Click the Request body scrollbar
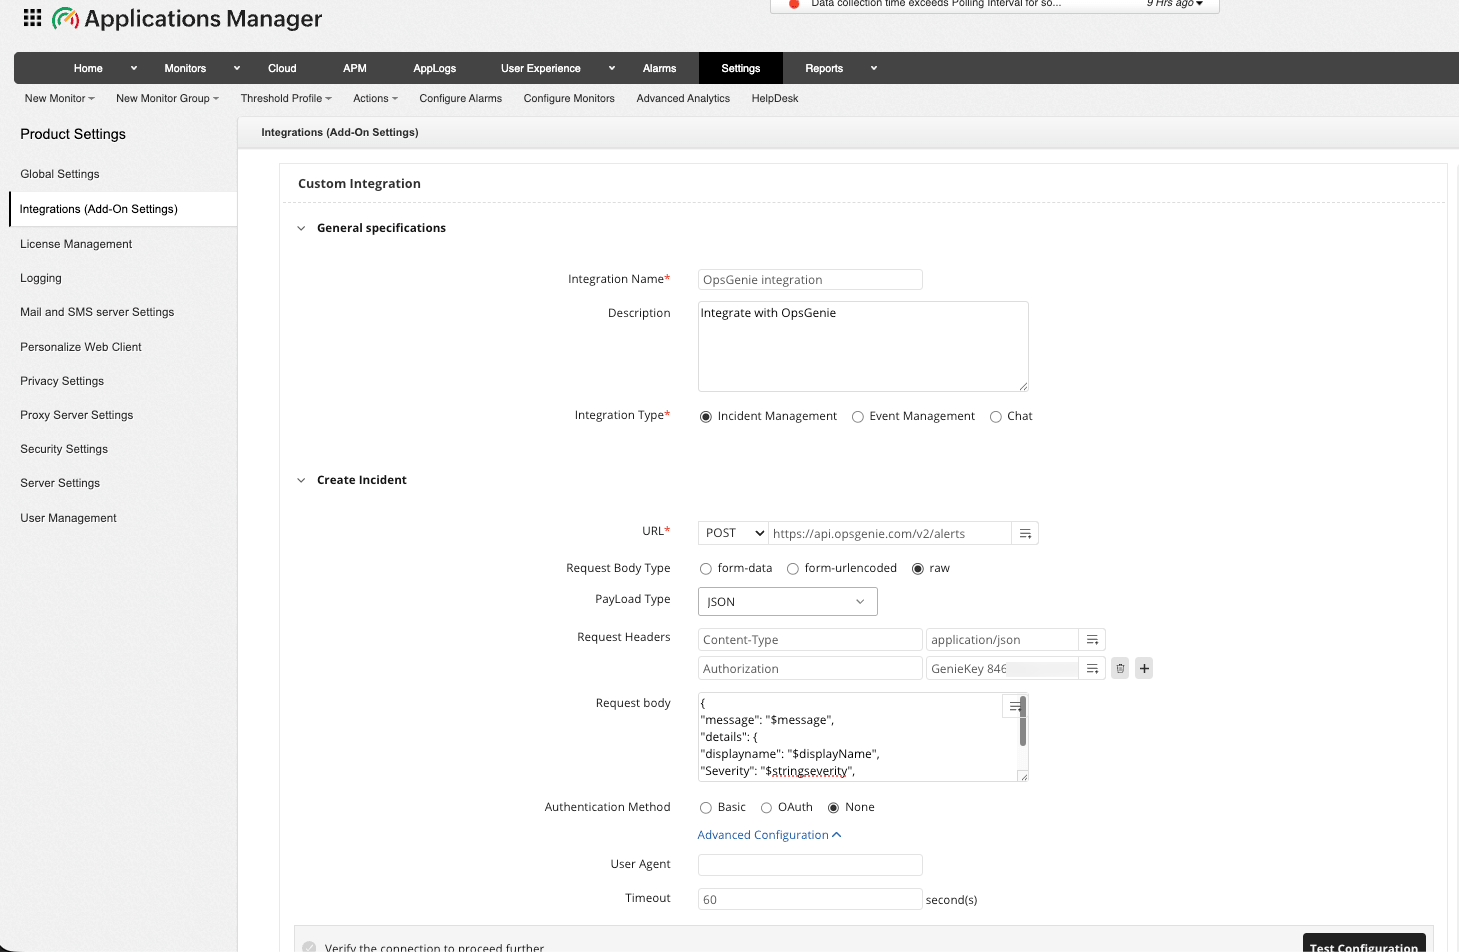 tap(1023, 722)
